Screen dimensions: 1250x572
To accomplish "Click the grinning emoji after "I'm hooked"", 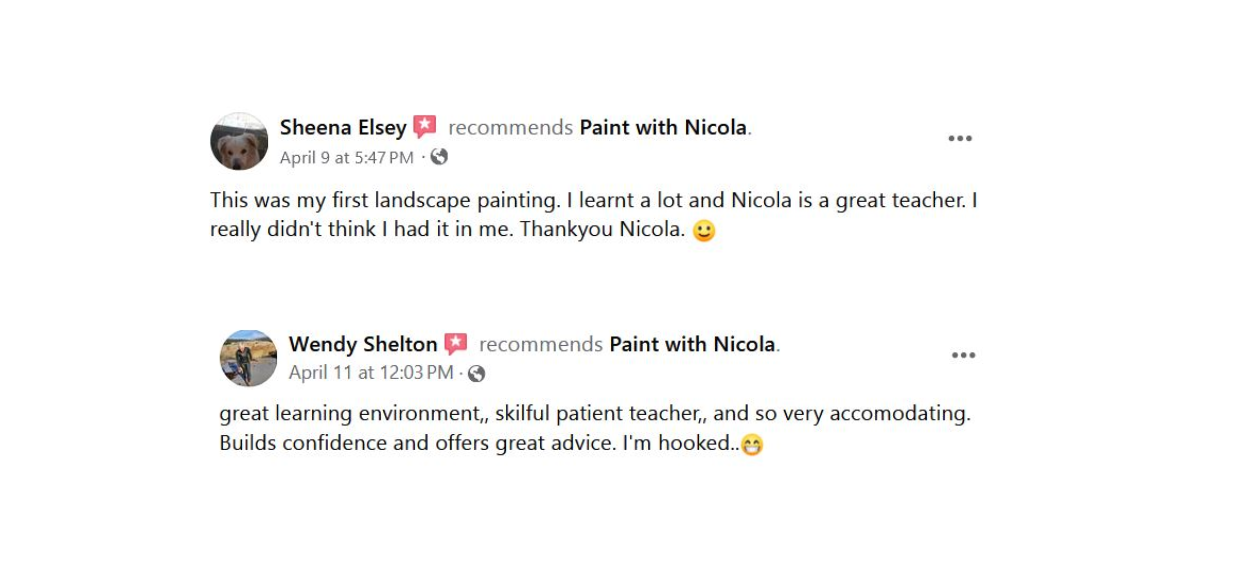I will (752, 445).
